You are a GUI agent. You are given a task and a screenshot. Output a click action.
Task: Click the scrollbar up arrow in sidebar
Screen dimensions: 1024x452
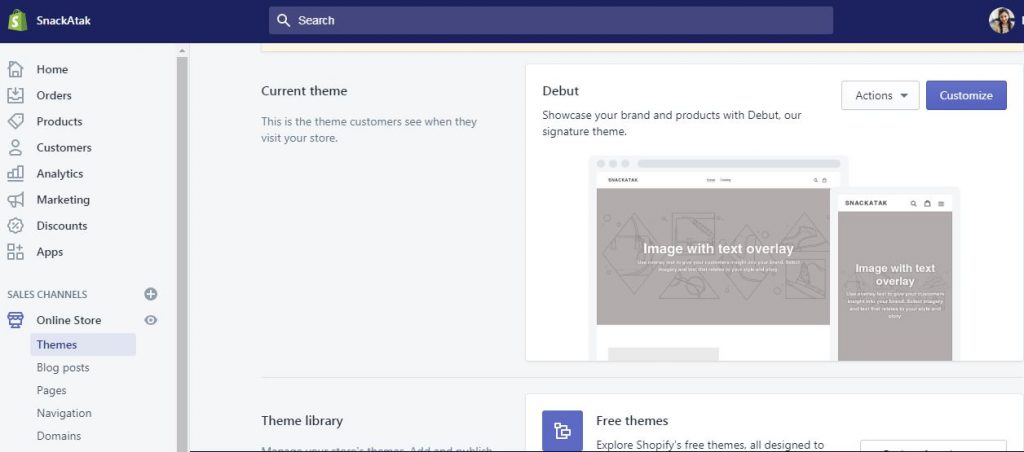tap(182, 50)
